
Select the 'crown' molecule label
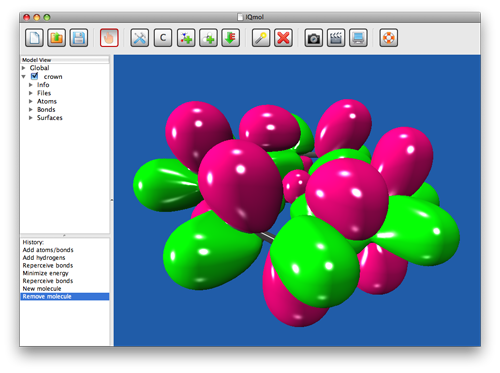click(x=53, y=77)
